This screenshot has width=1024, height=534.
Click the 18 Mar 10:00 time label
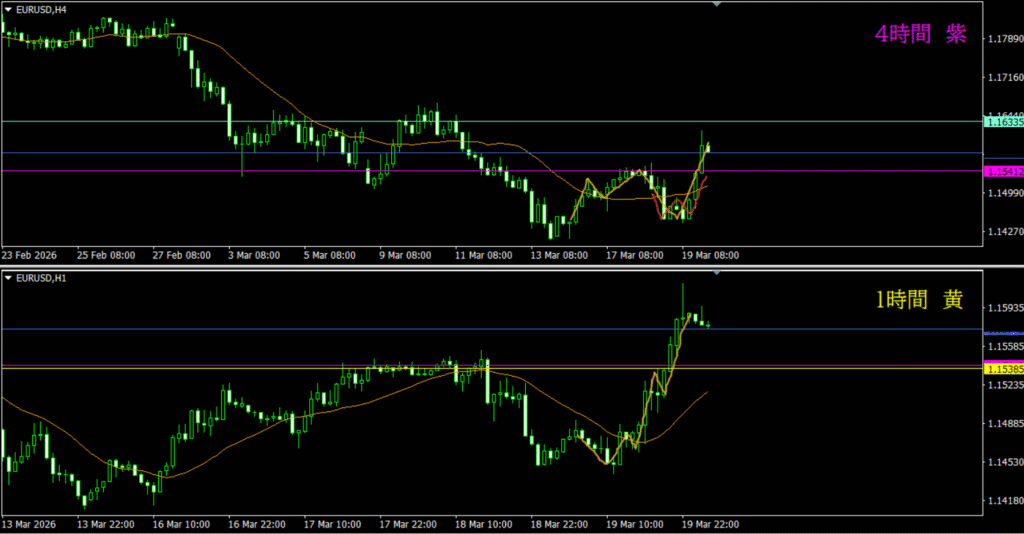tap(481, 523)
